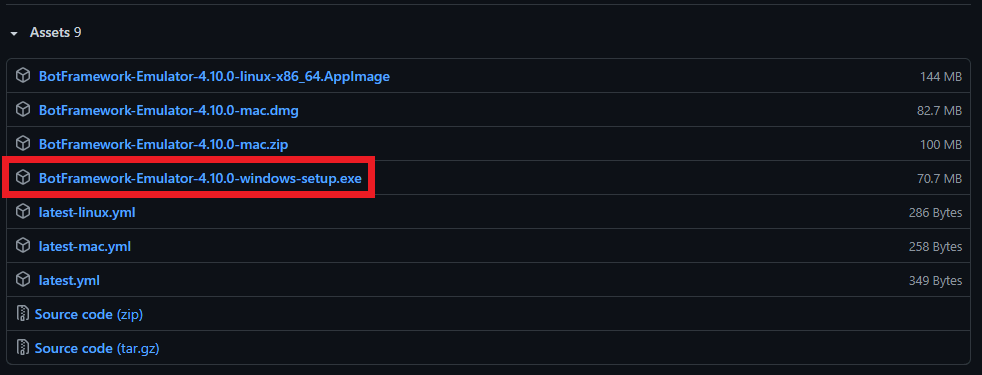Click package icon beside linux AppImage asset
Image resolution: width=982 pixels, height=375 pixels.
[x=23, y=76]
